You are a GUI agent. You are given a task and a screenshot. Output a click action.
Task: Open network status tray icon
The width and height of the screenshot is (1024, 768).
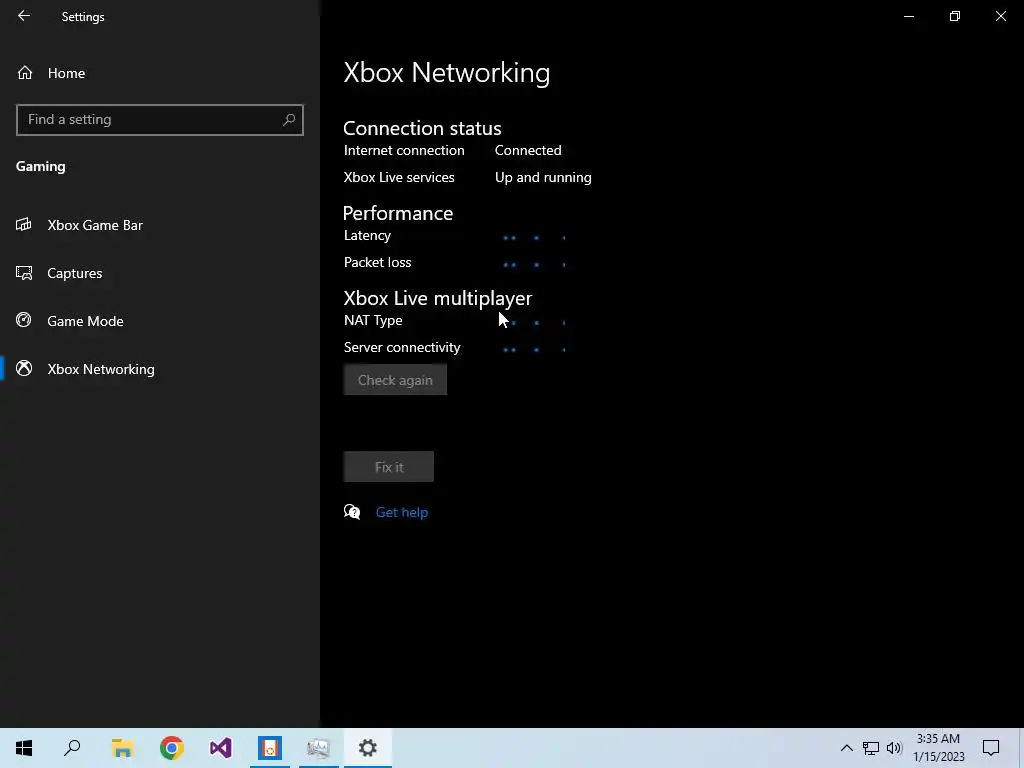(x=871, y=748)
